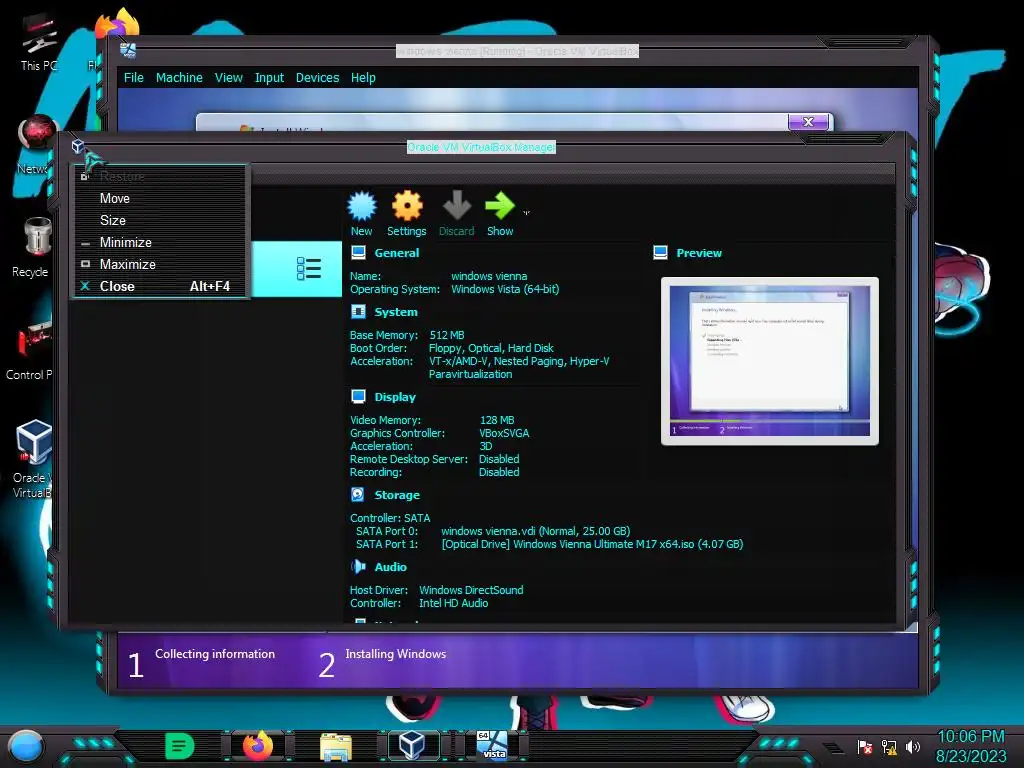
Task: Click the System section header link
Action: (396, 312)
